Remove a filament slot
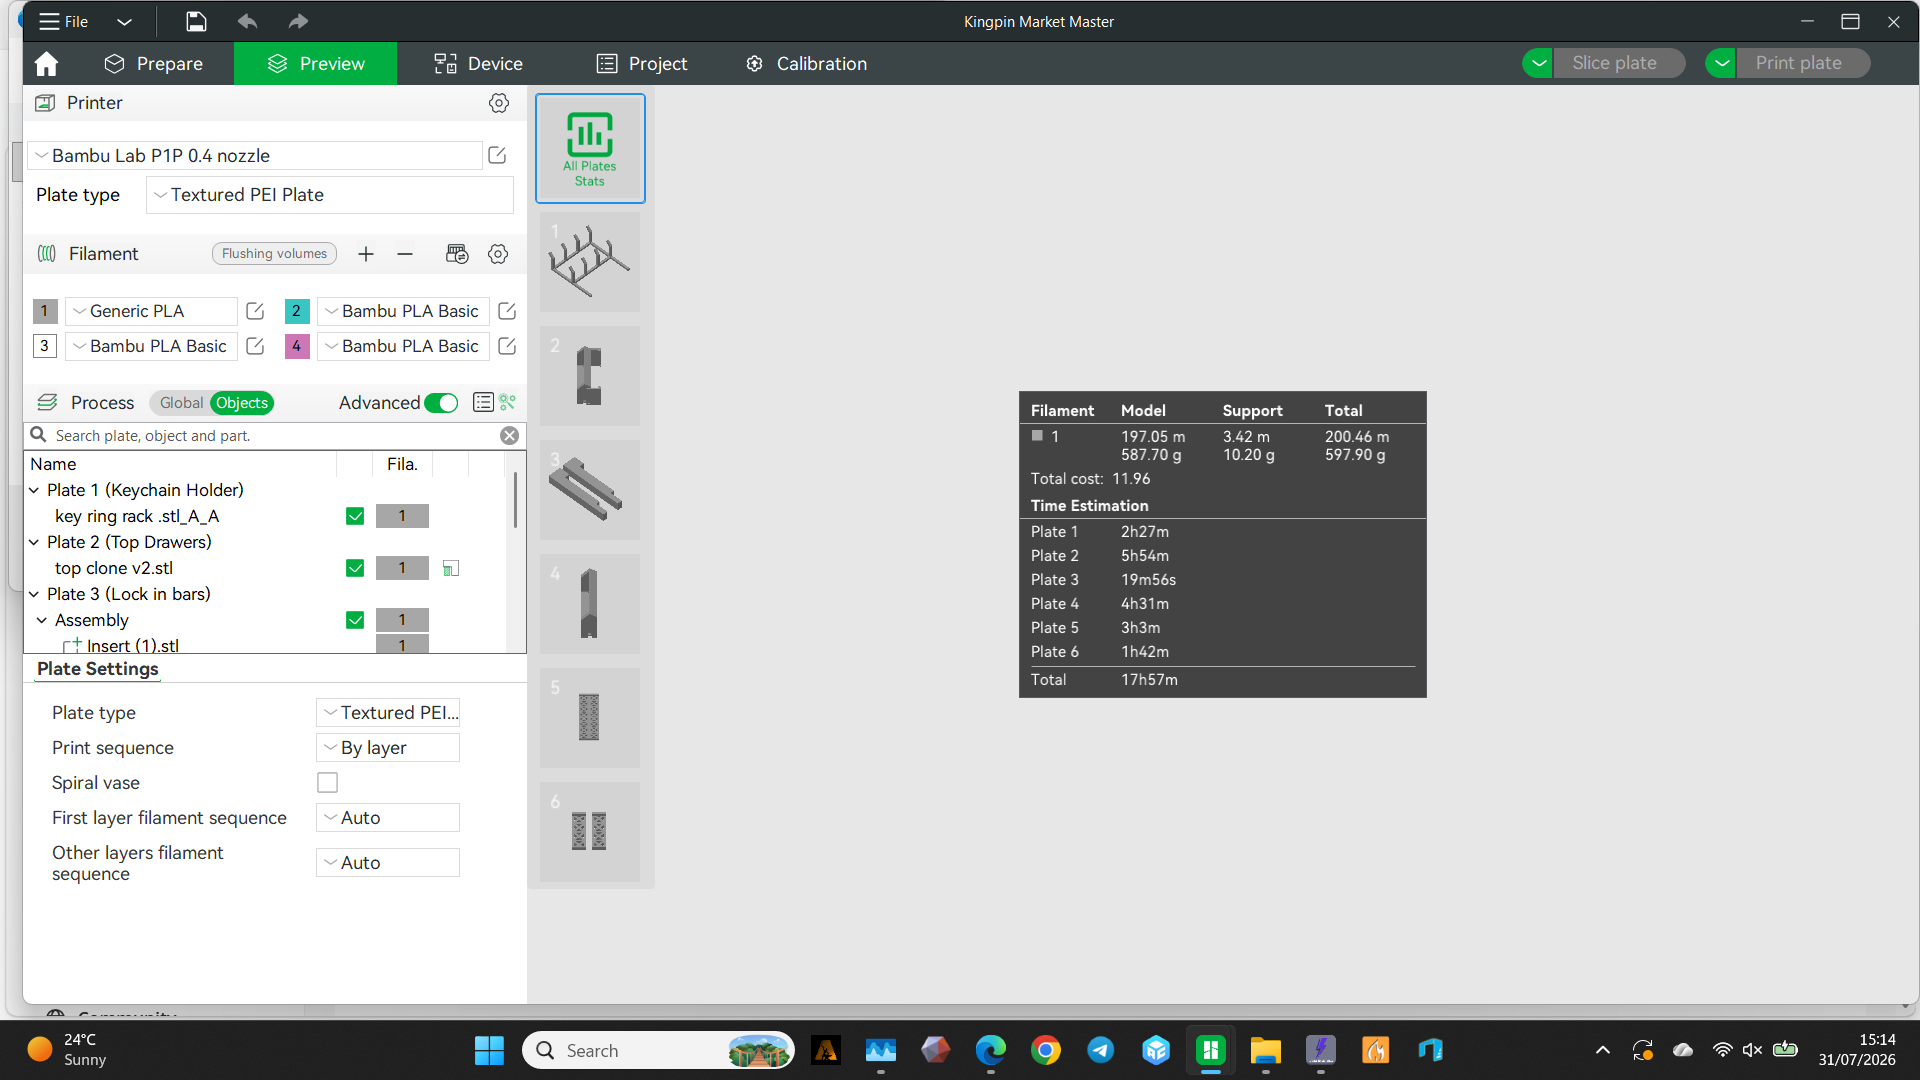 tap(405, 254)
